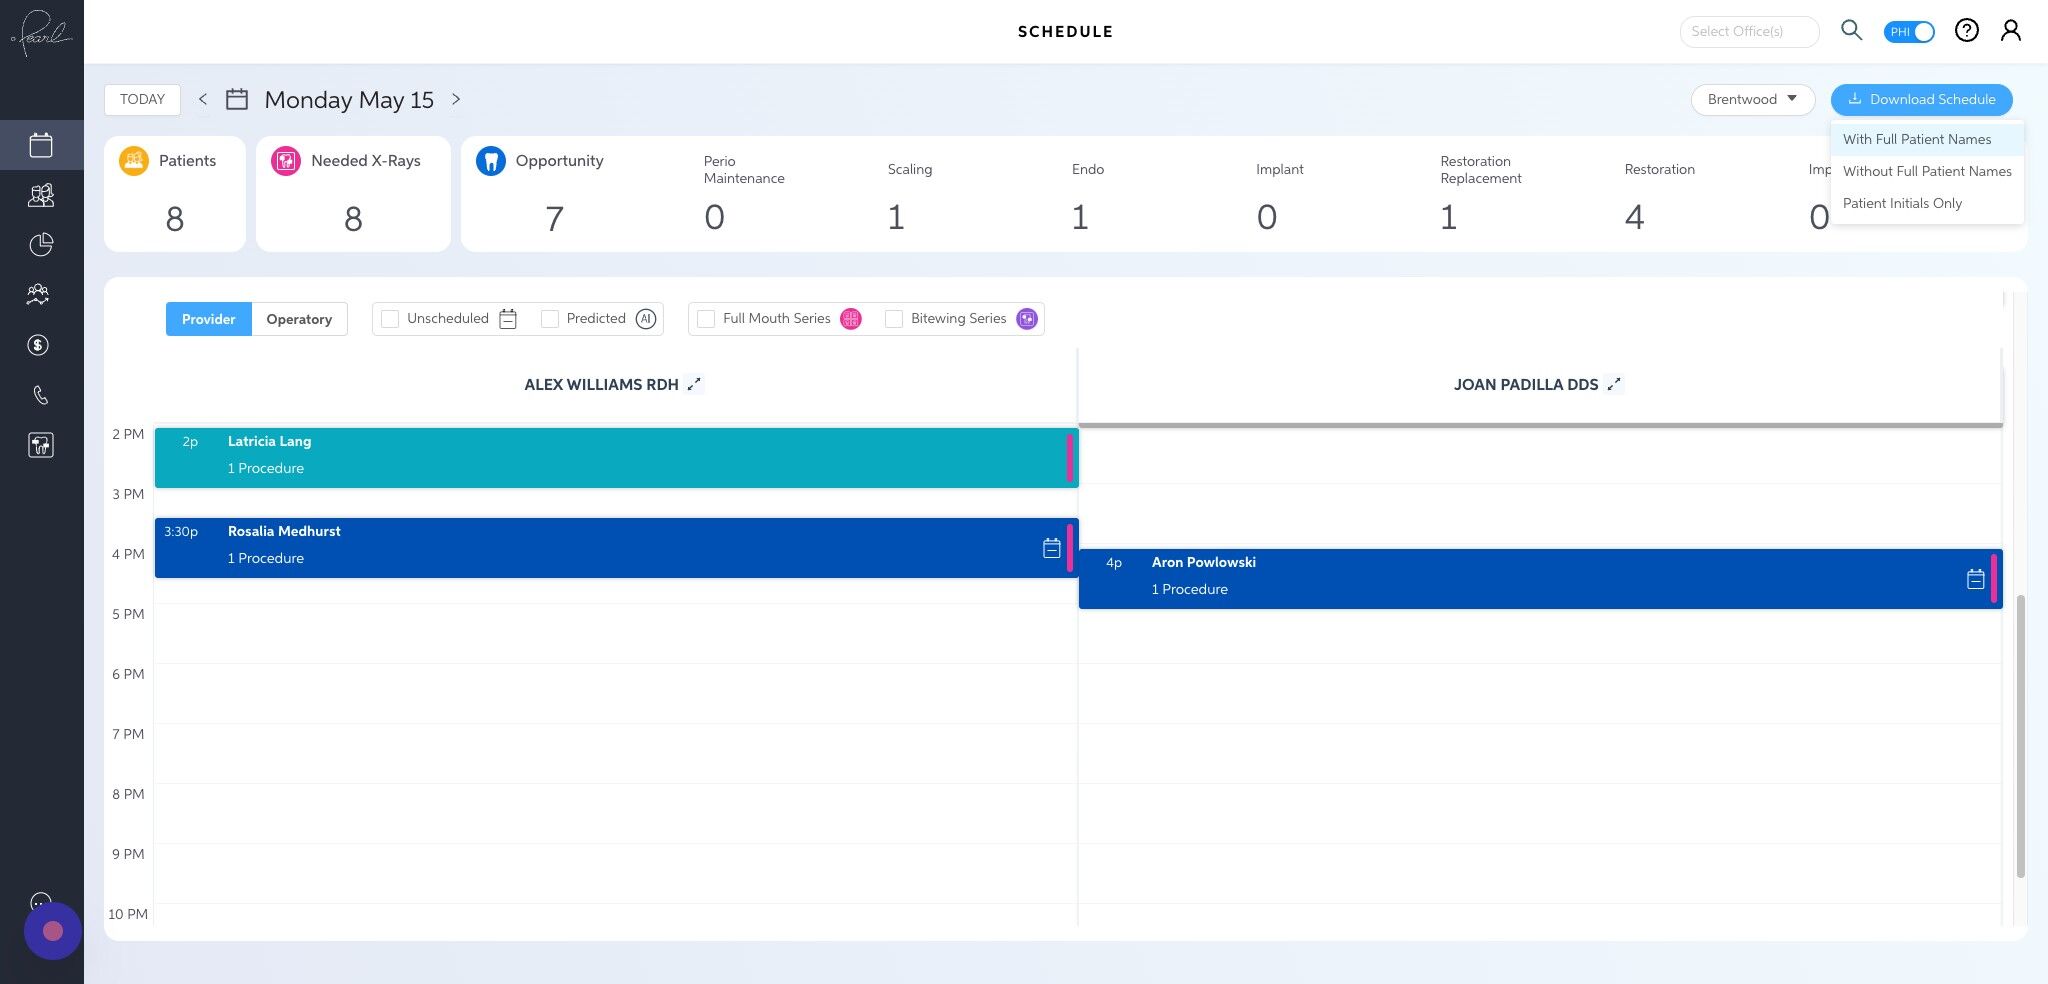Click the schedule vertical scrollbar
Viewport: 2048px width, 984px height.
click(x=2020, y=736)
